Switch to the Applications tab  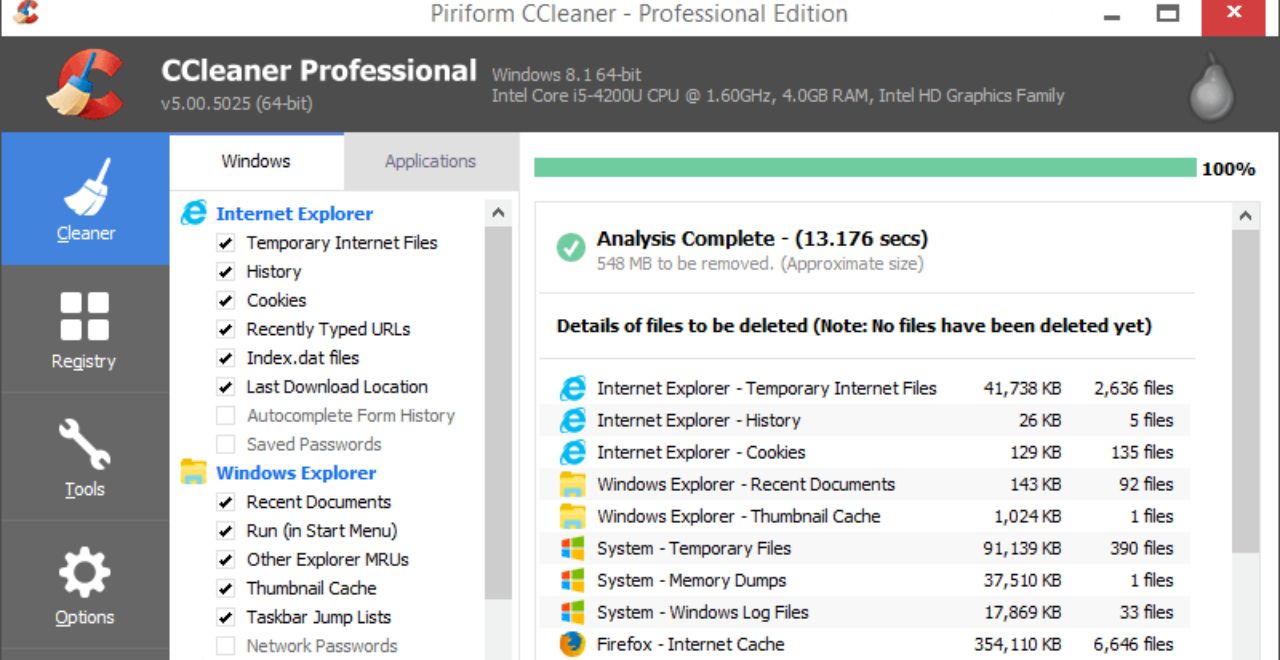click(x=430, y=161)
